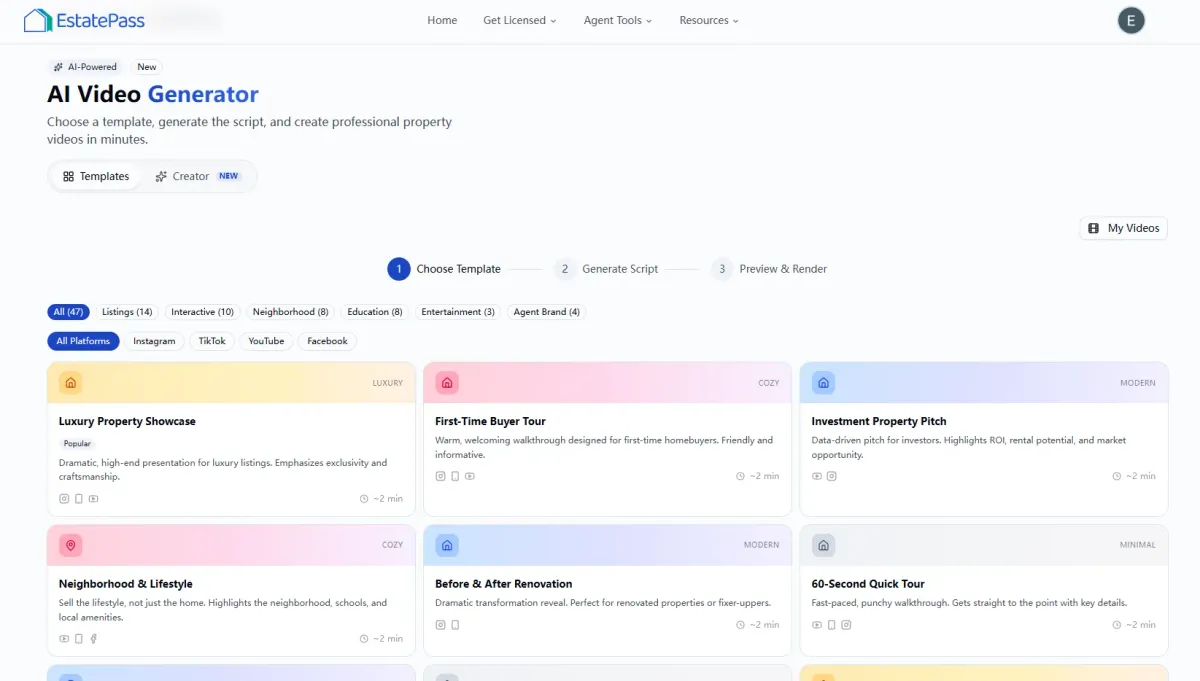Image resolution: width=1200 pixels, height=681 pixels.
Task: Toggle the Instagram platform filter
Action: tap(154, 341)
